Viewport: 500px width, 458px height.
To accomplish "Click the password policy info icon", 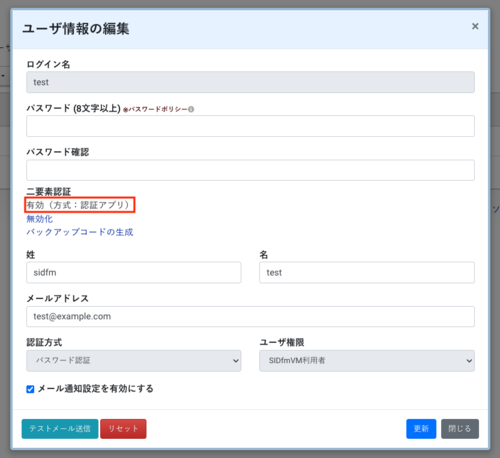I will 191,109.
